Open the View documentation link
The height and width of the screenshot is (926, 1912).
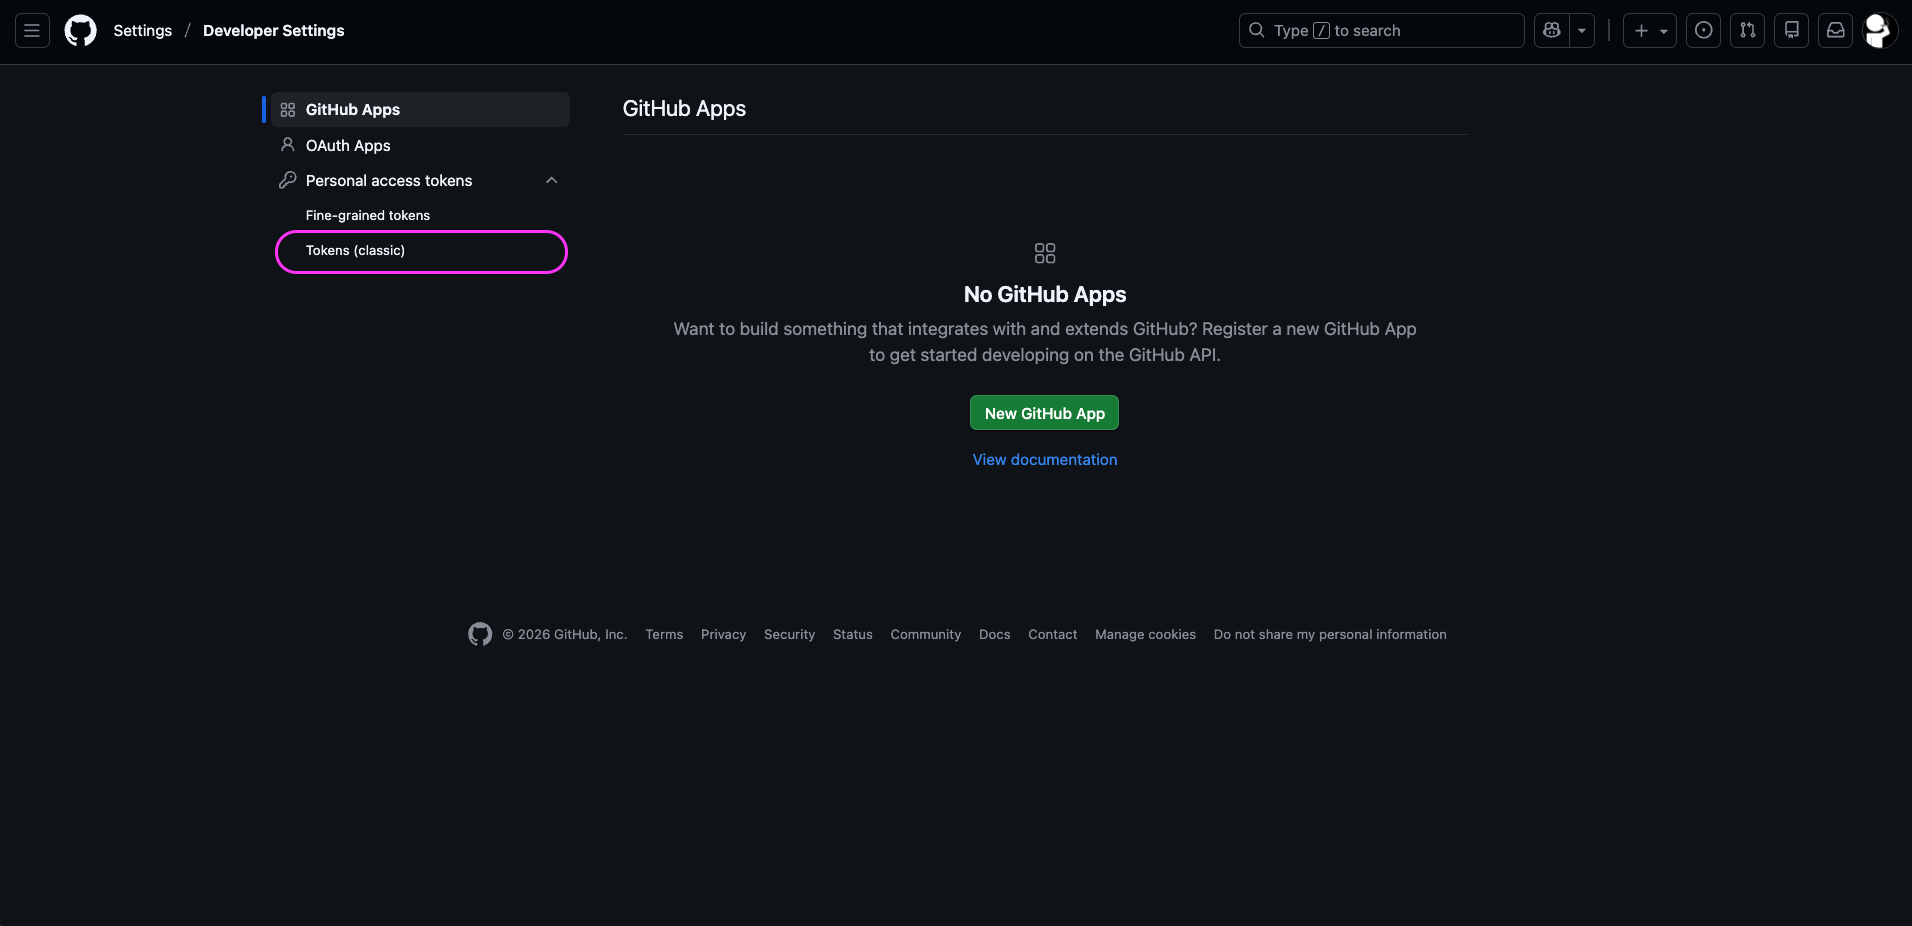pyautogui.click(x=1044, y=459)
